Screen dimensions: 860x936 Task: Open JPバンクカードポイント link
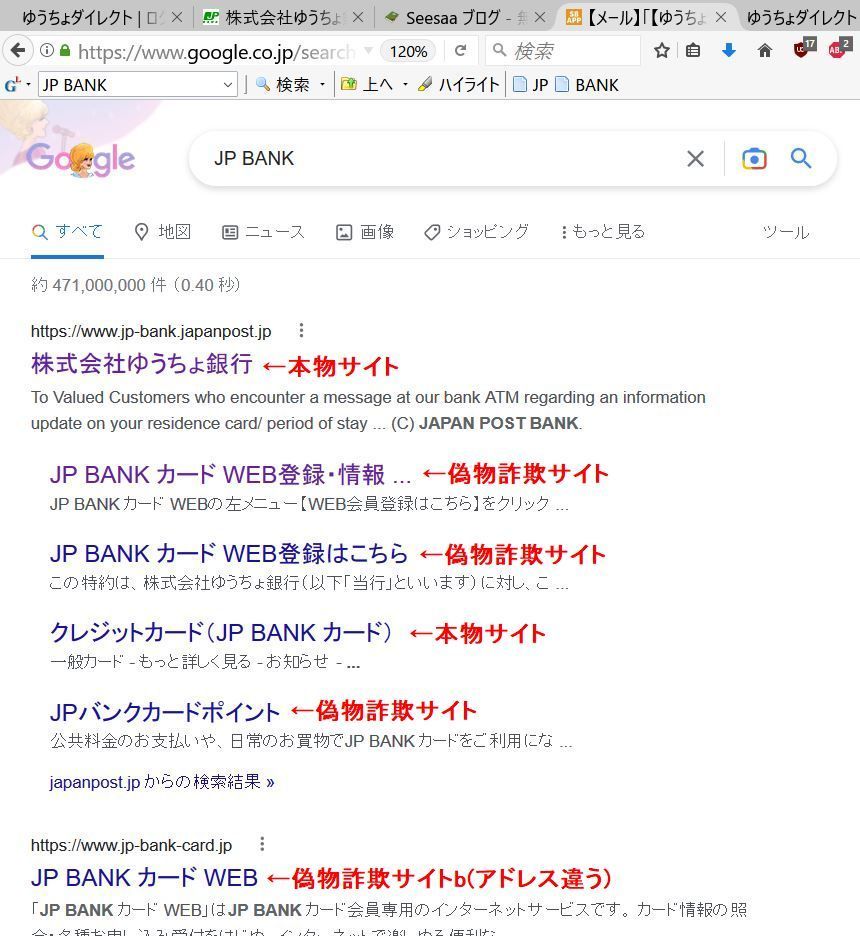pos(165,712)
